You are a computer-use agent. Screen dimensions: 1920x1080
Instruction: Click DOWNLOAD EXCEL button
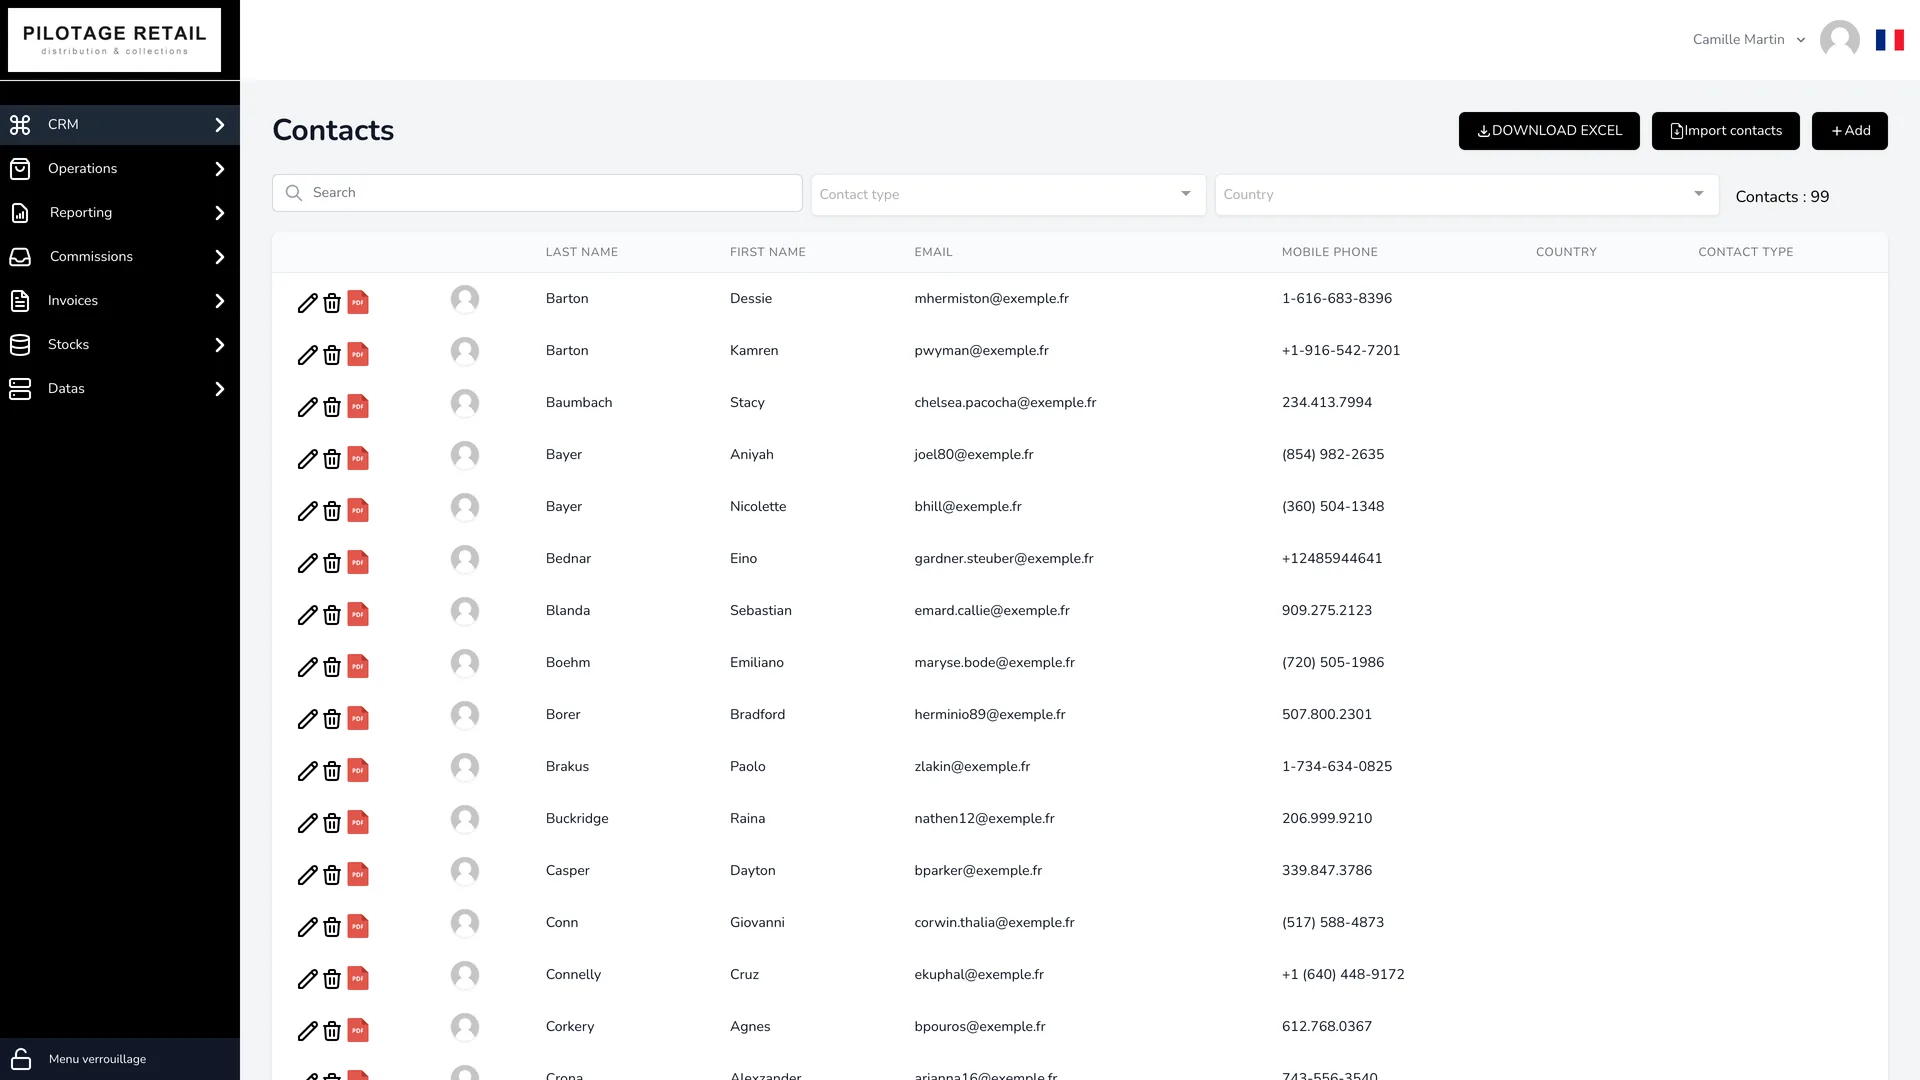(1548, 131)
